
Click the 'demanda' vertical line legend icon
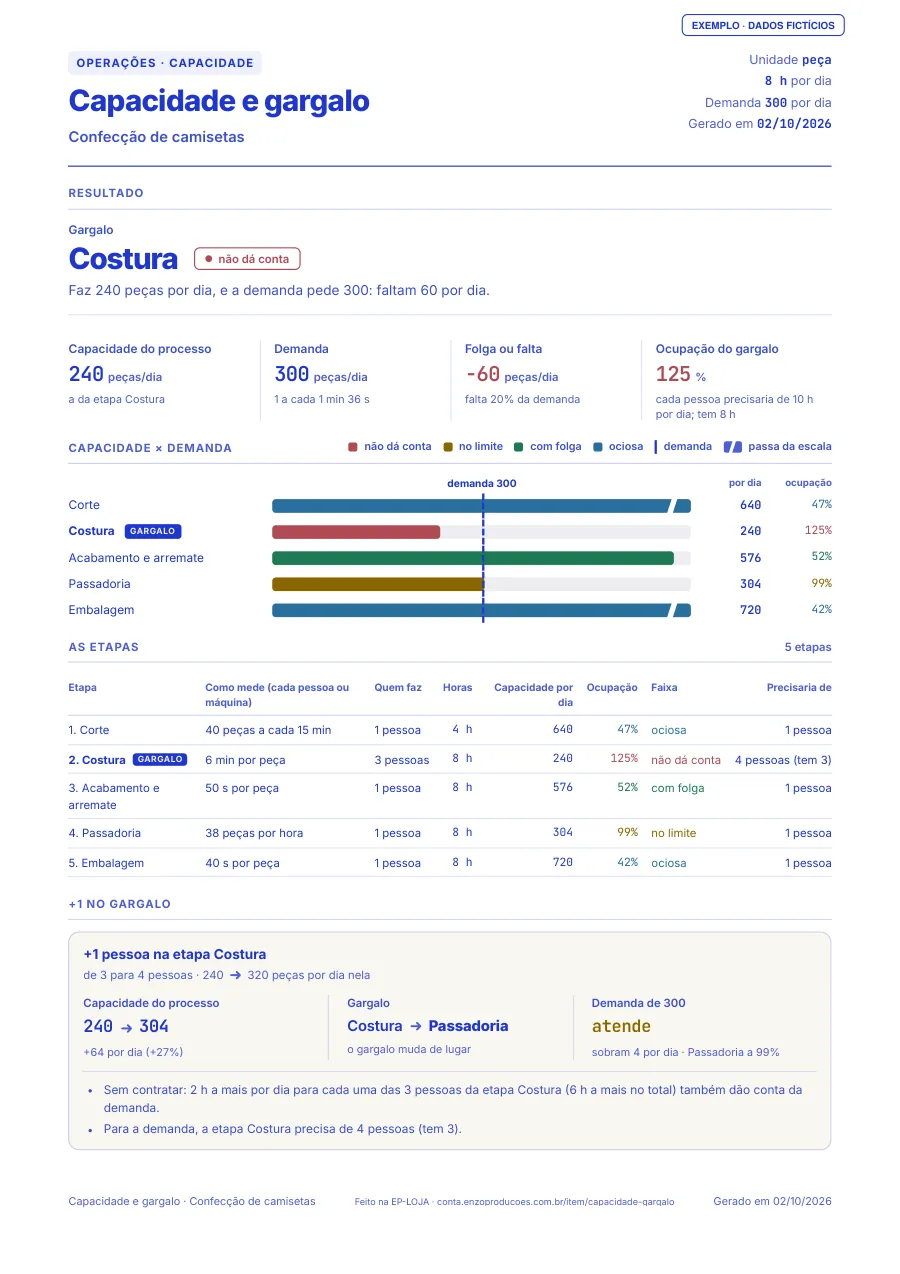(655, 447)
